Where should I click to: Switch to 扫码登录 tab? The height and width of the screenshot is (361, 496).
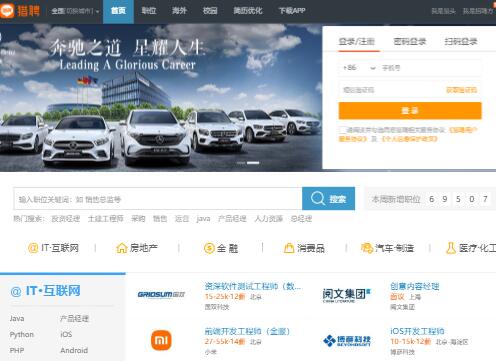pyautogui.click(x=461, y=42)
